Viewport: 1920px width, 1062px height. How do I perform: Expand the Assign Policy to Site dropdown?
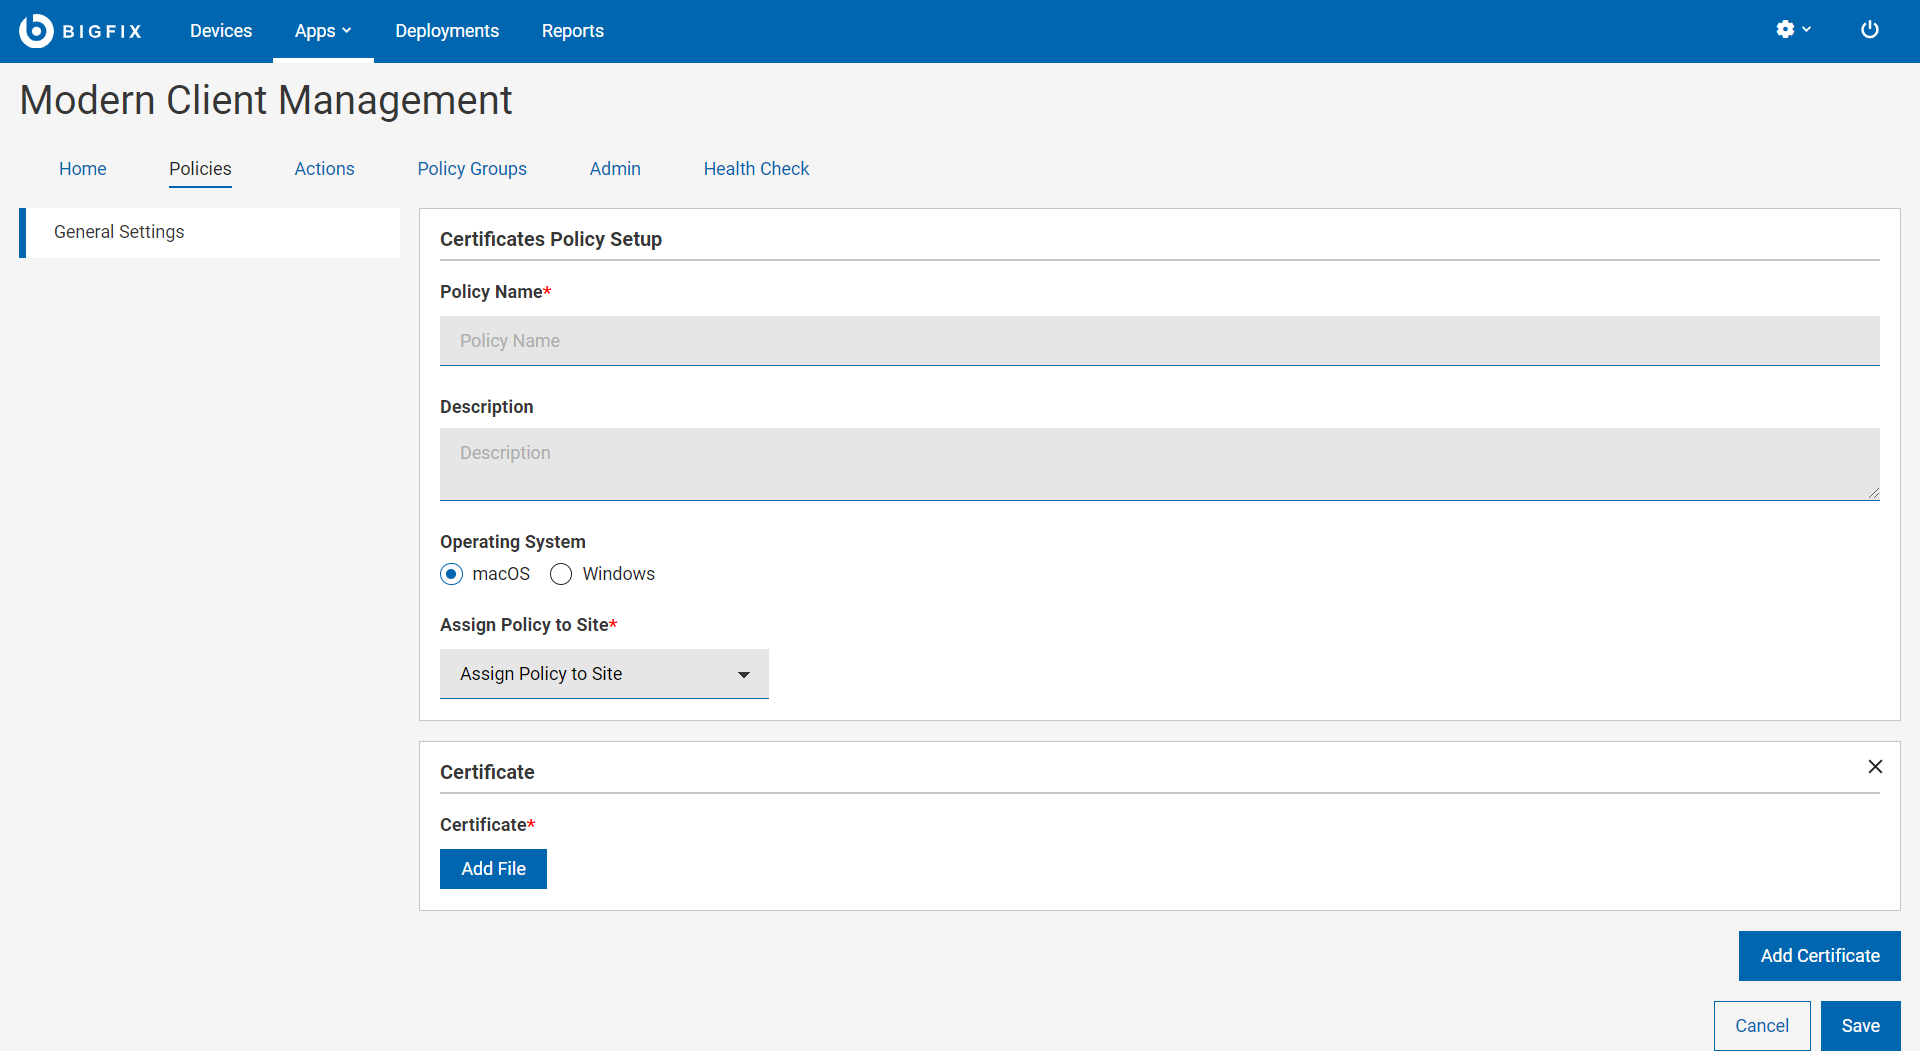pos(604,674)
